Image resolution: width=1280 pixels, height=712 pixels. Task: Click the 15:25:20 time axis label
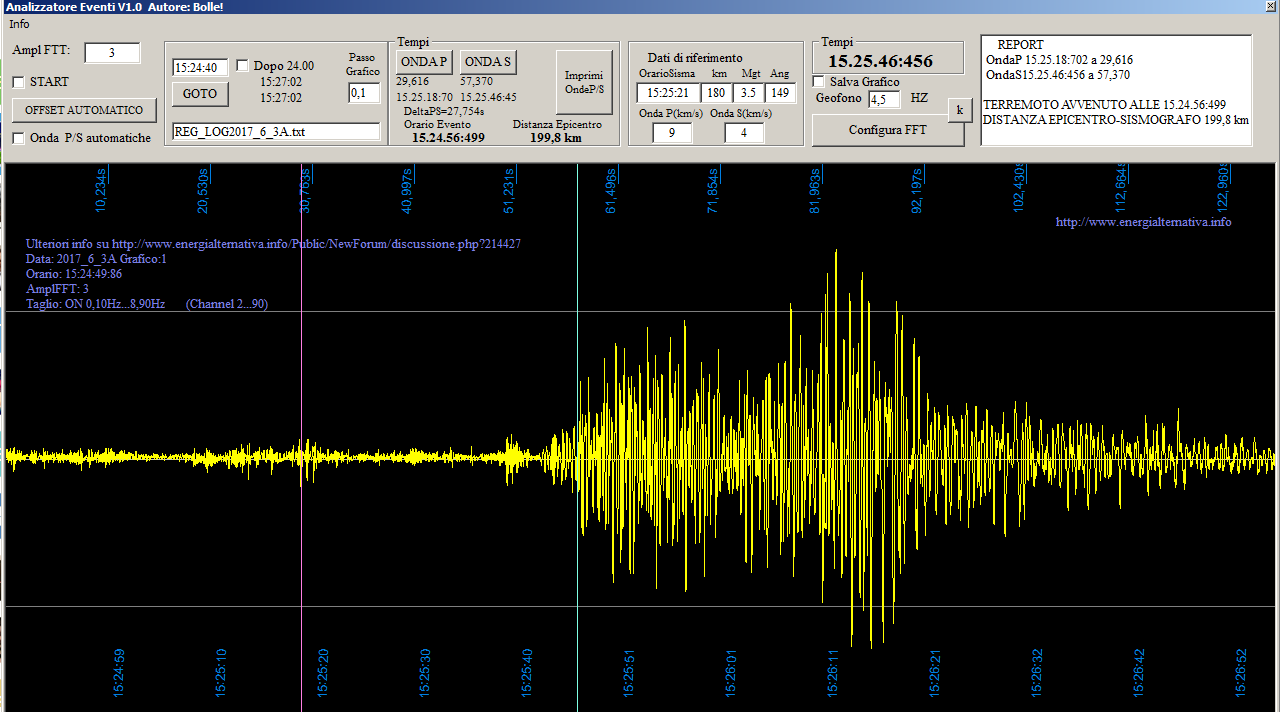coord(323,672)
